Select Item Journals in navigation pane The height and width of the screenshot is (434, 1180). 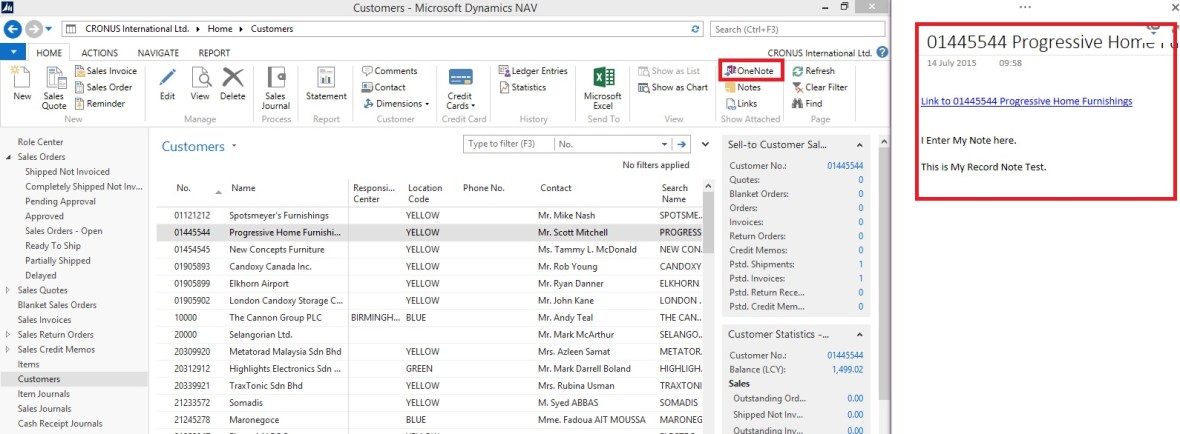coord(45,394)
